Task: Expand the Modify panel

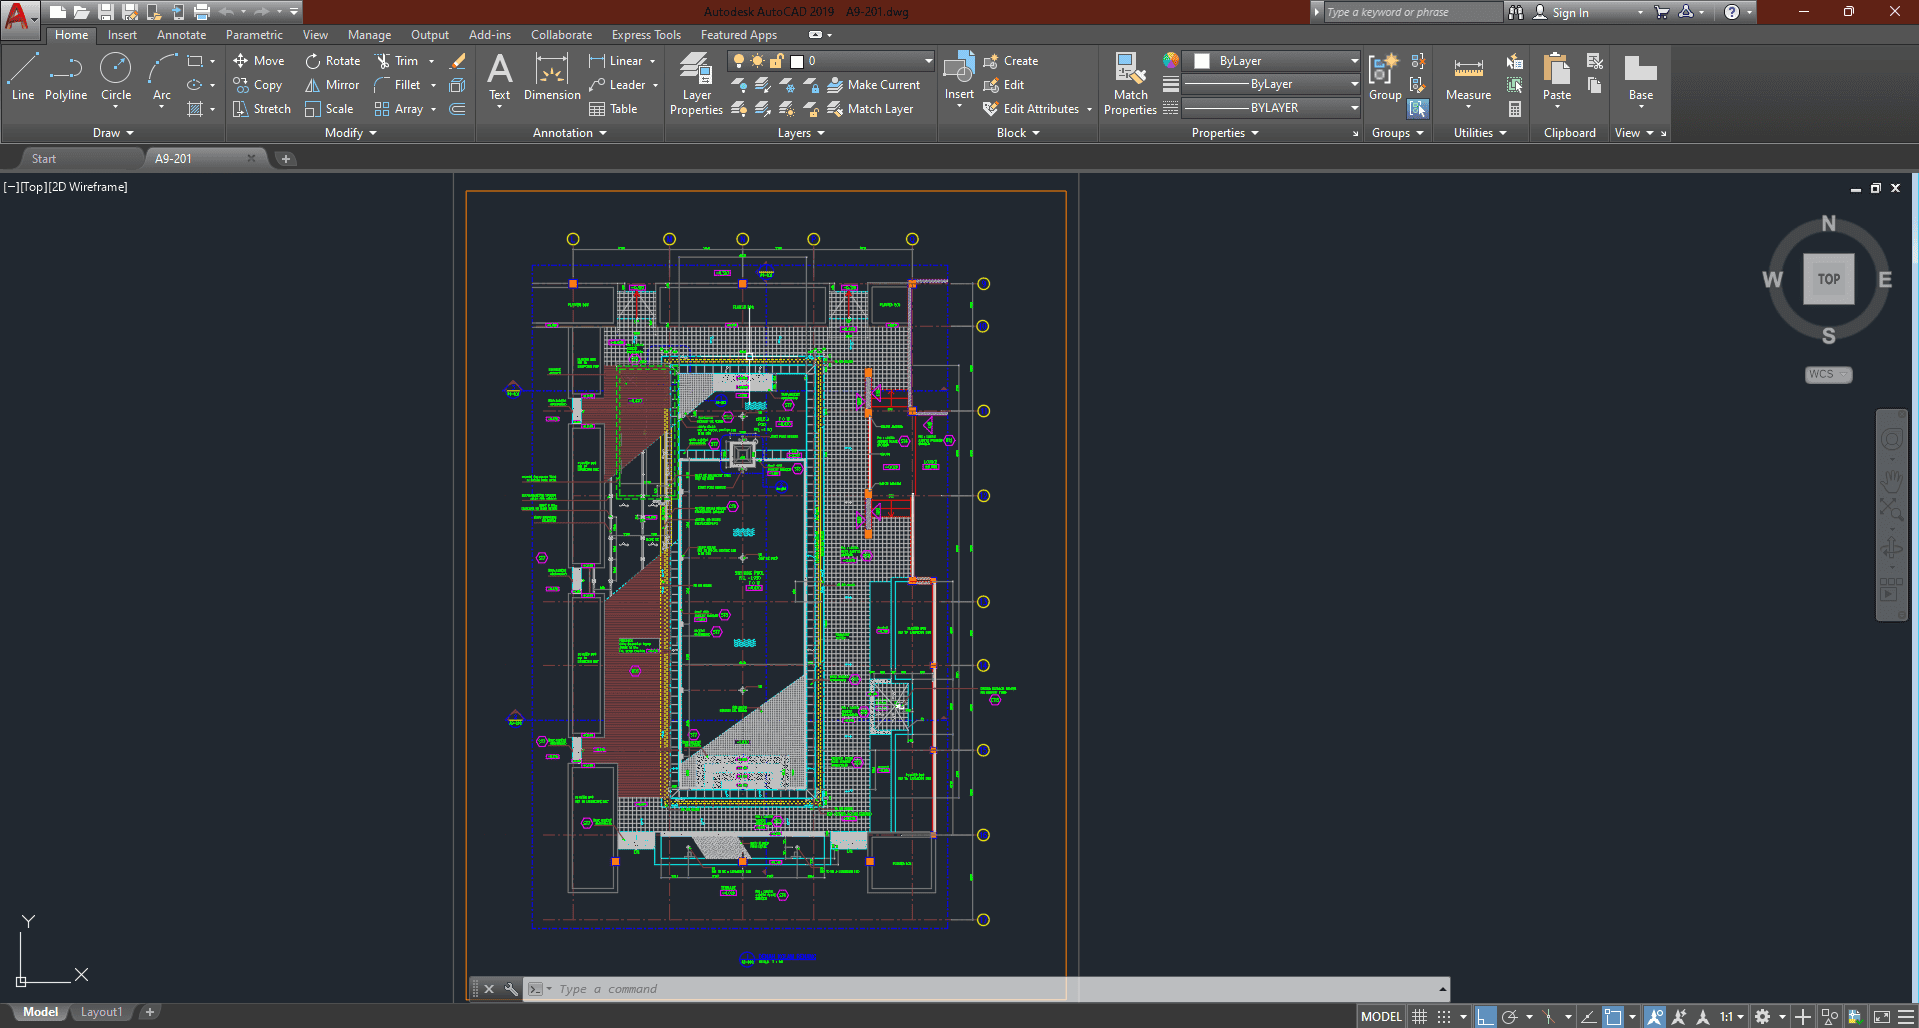Action: pyautogui.click(x=350, y=133)
